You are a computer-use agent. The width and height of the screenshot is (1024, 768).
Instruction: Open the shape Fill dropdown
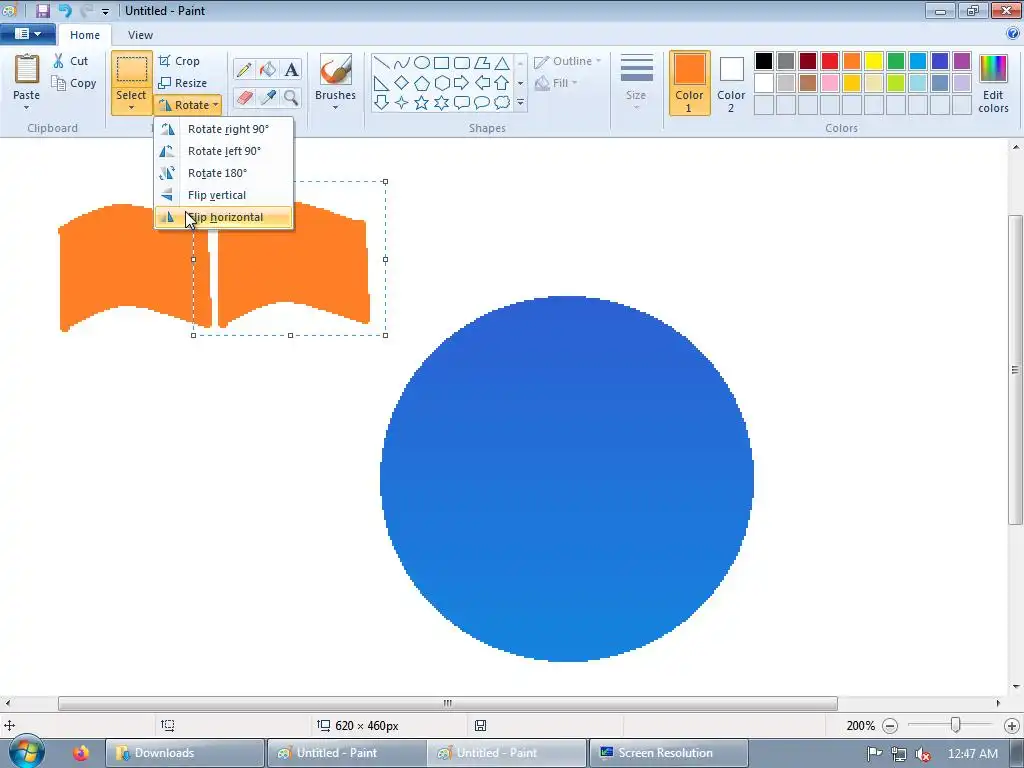(x=556, y=83)
